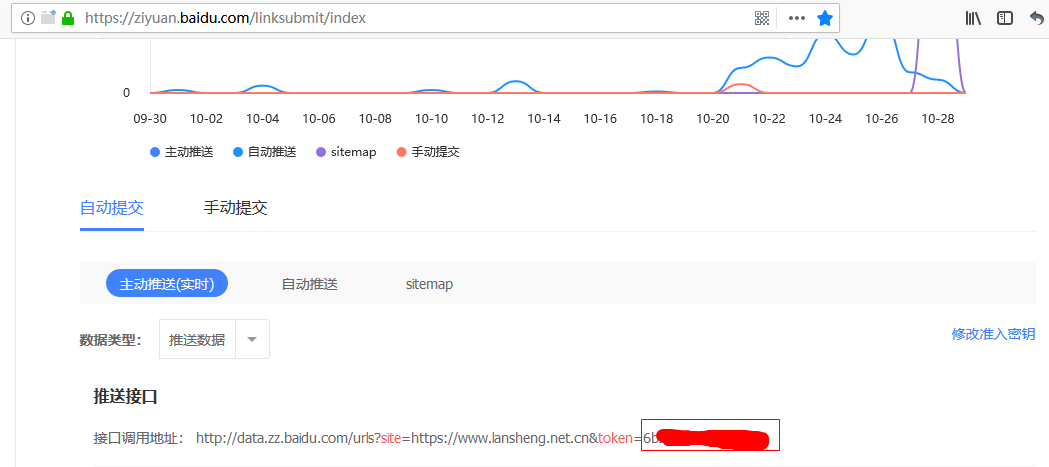Open the QR code icon in address bar
The height and width of the screenshot is (467, 1049).
point(762,18)
